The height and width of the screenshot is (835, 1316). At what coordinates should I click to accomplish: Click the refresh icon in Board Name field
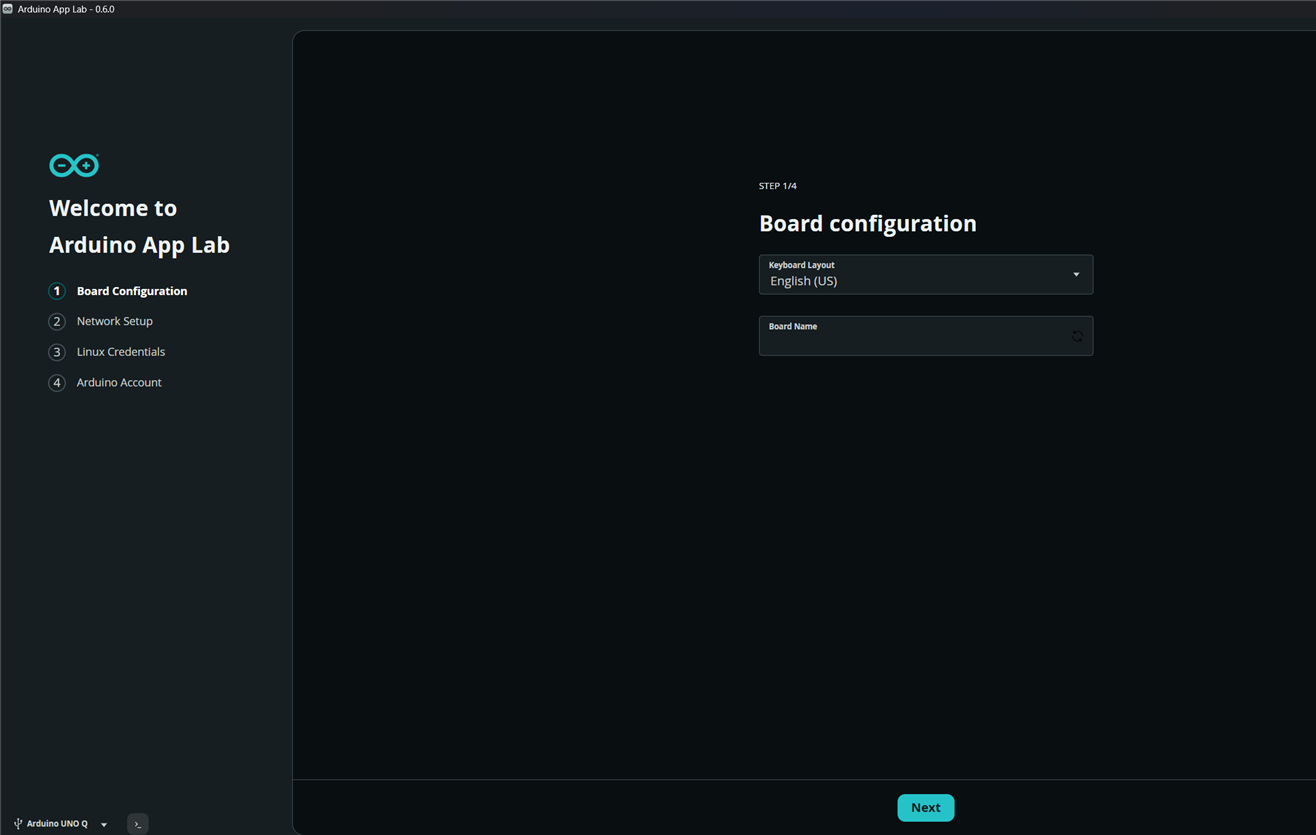1077,336
